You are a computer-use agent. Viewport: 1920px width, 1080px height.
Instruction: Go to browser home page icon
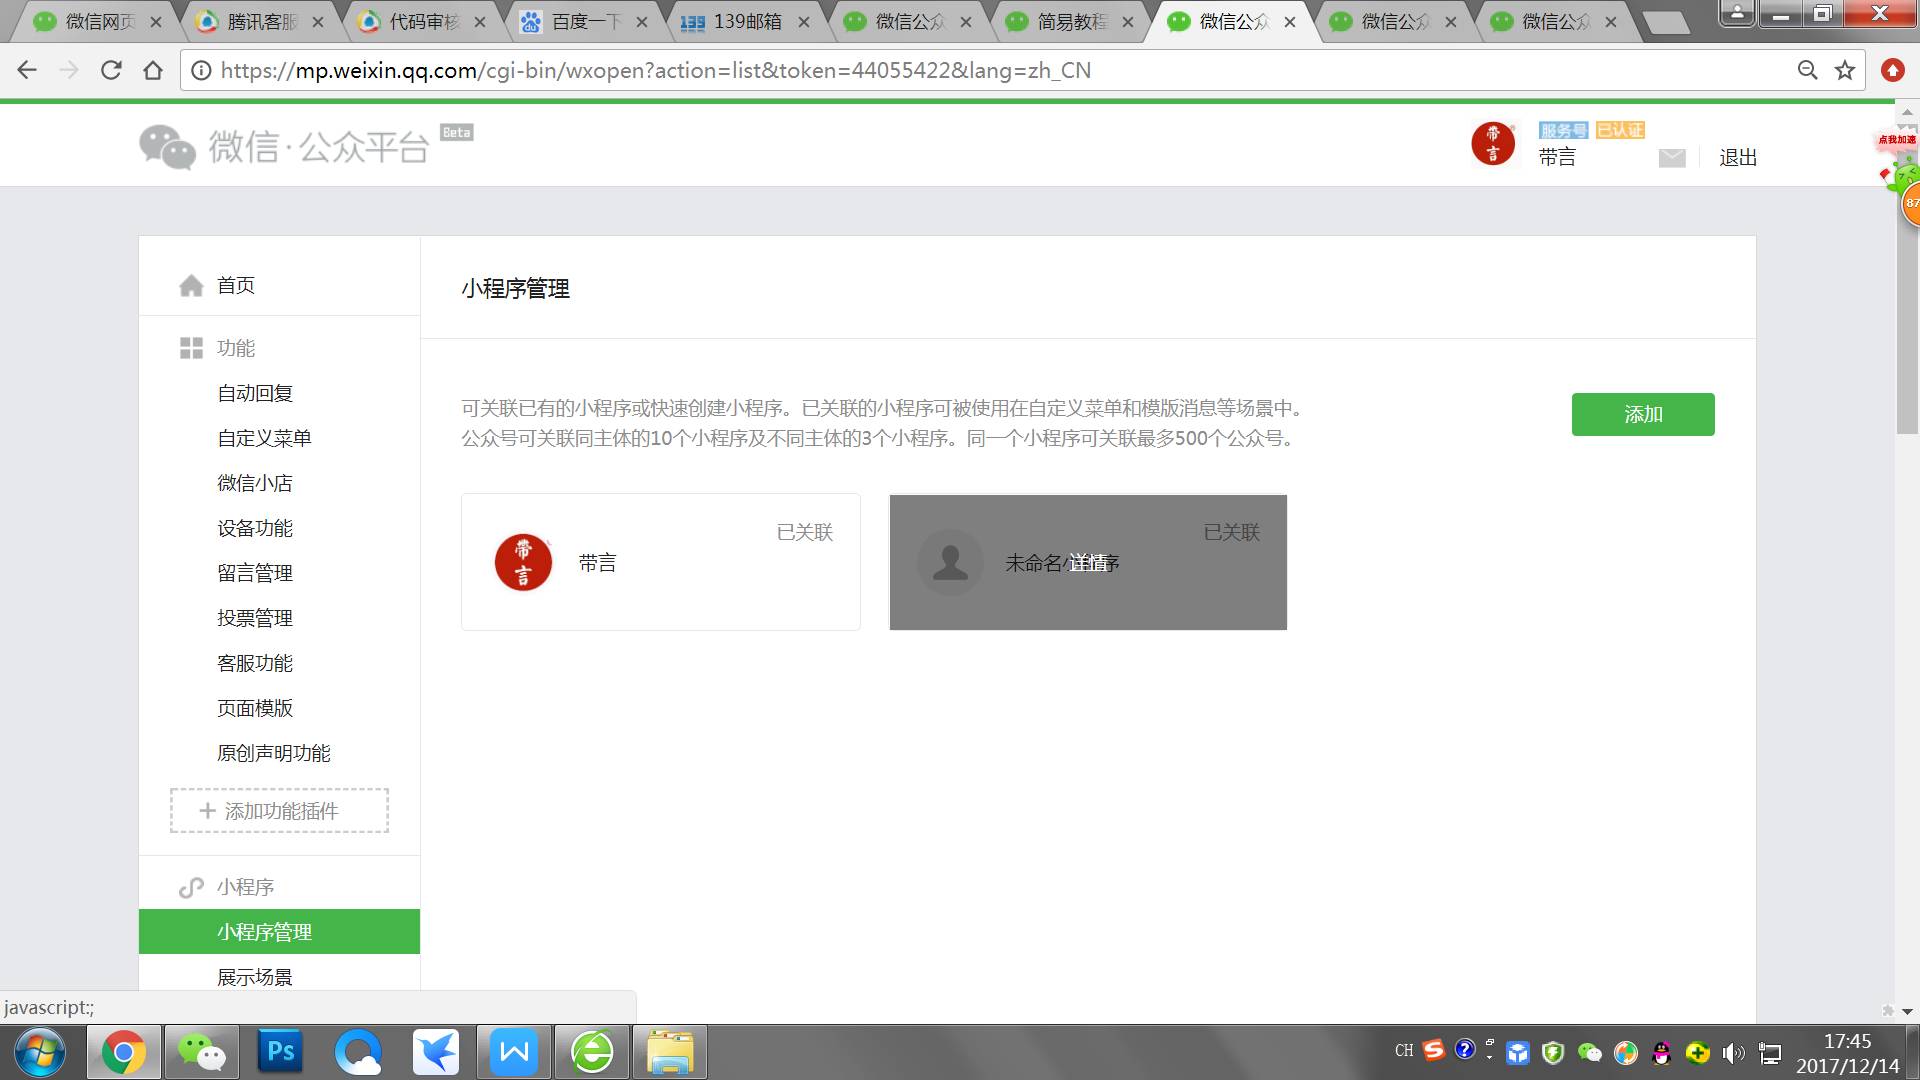(153, 70)
